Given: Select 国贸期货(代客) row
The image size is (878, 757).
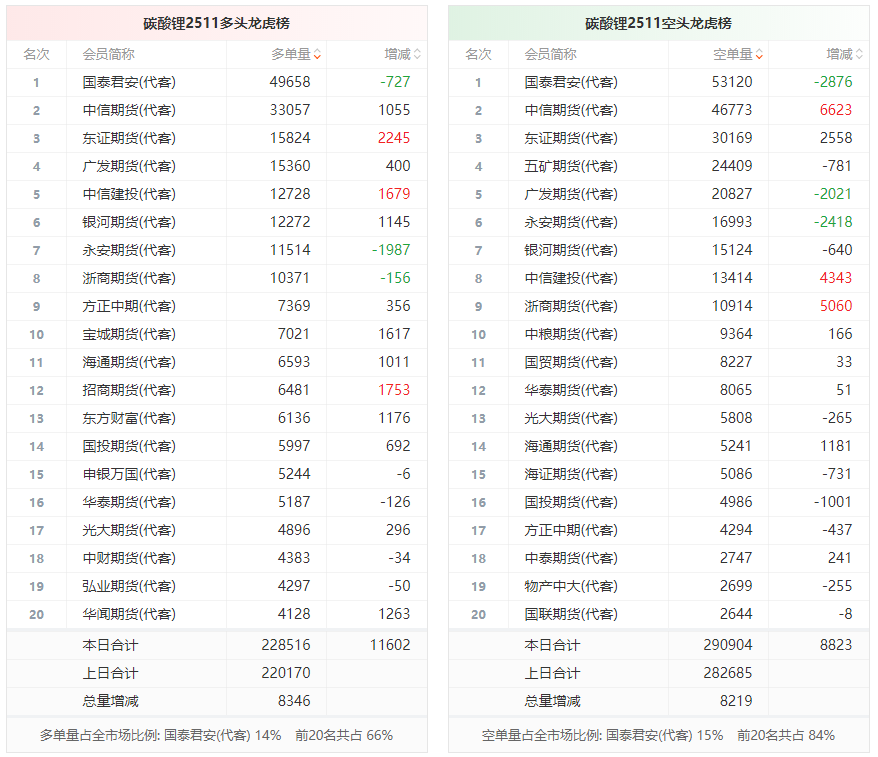Looking at the screenshot, I should pos(658,362).
